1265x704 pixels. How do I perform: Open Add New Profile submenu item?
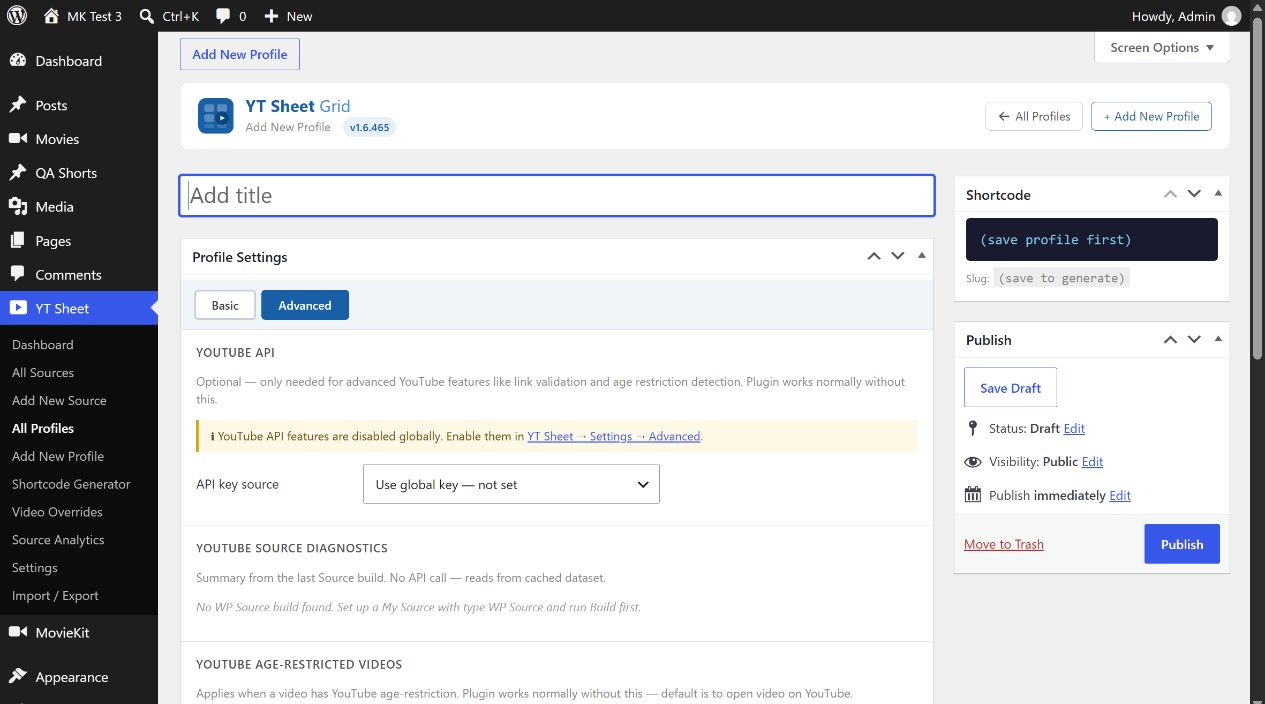pyautogui.click(x=58, y=456)
